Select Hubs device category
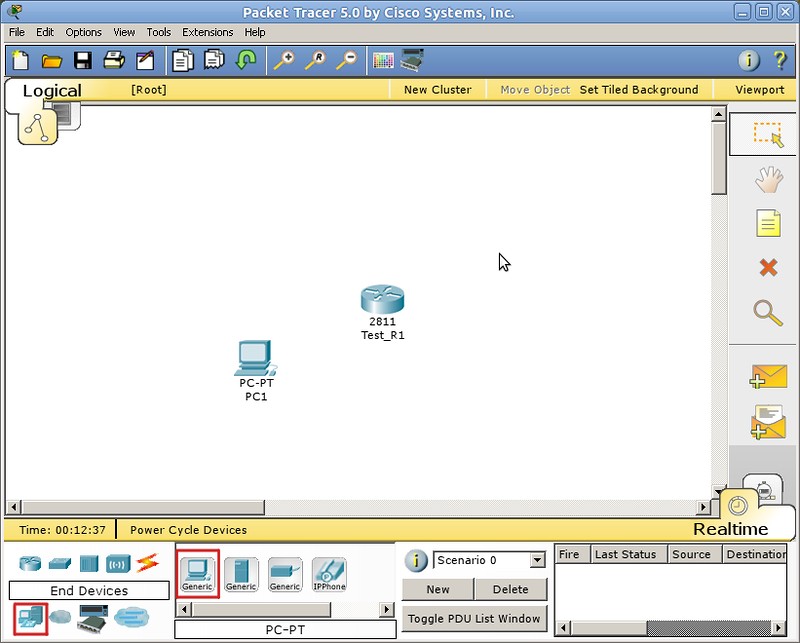 tap(89, 564)
